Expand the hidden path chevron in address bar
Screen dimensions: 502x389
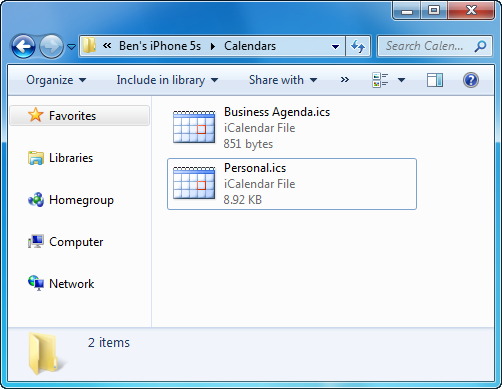pos(107,46)
